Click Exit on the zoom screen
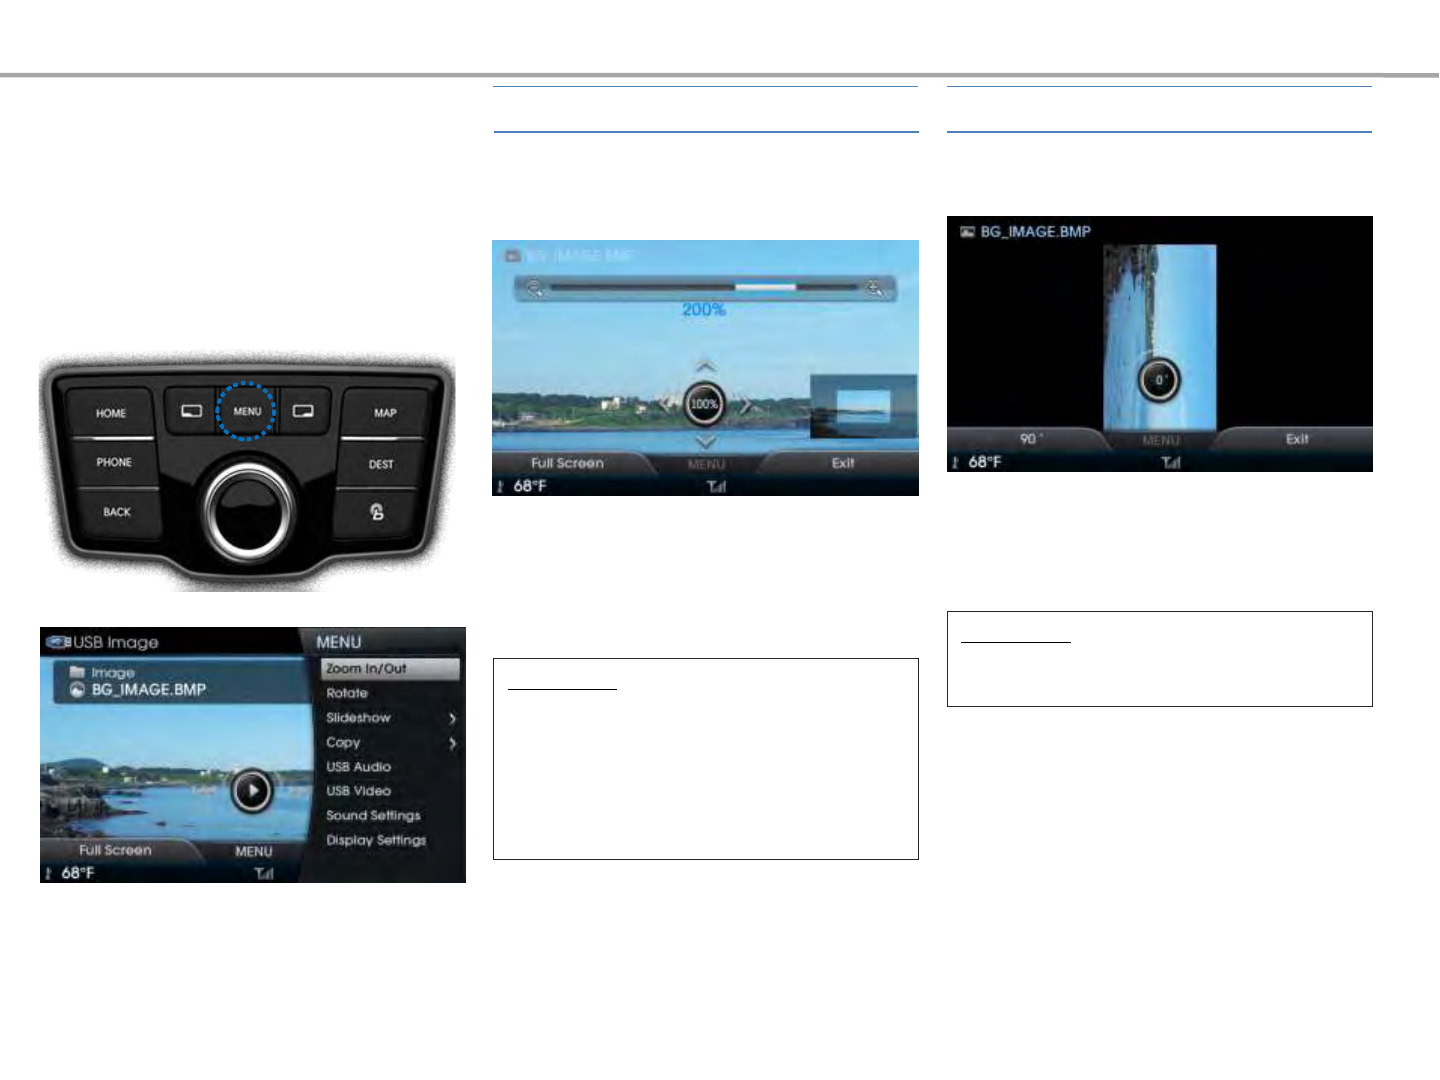The height and width of the screenshot is (1080, 1440). pyautogui.click(x=843, y=463)
